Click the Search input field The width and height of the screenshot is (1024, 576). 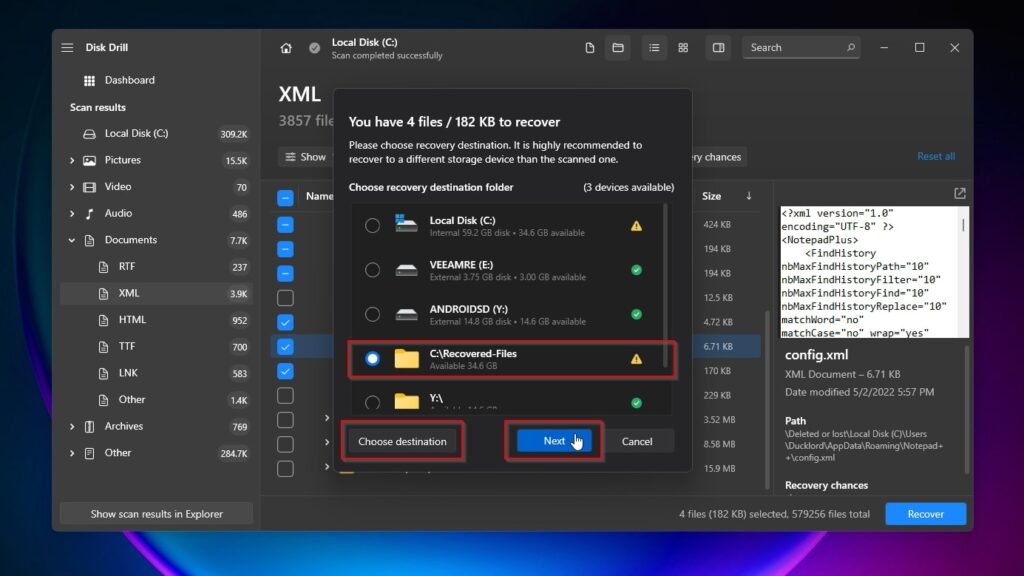click(x=801, y=48)
